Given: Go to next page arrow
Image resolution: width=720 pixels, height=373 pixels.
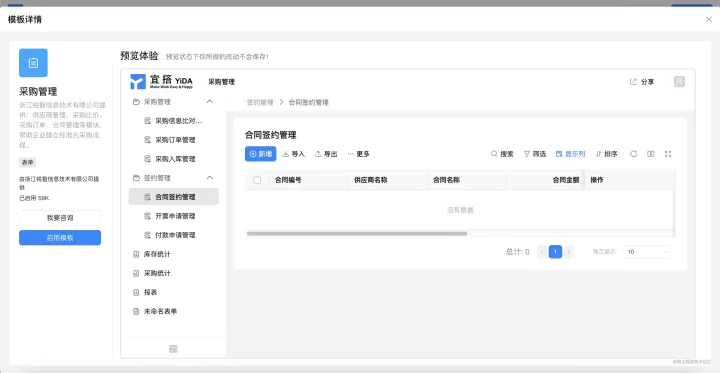Looking at the screenshot, I should 569,252.
